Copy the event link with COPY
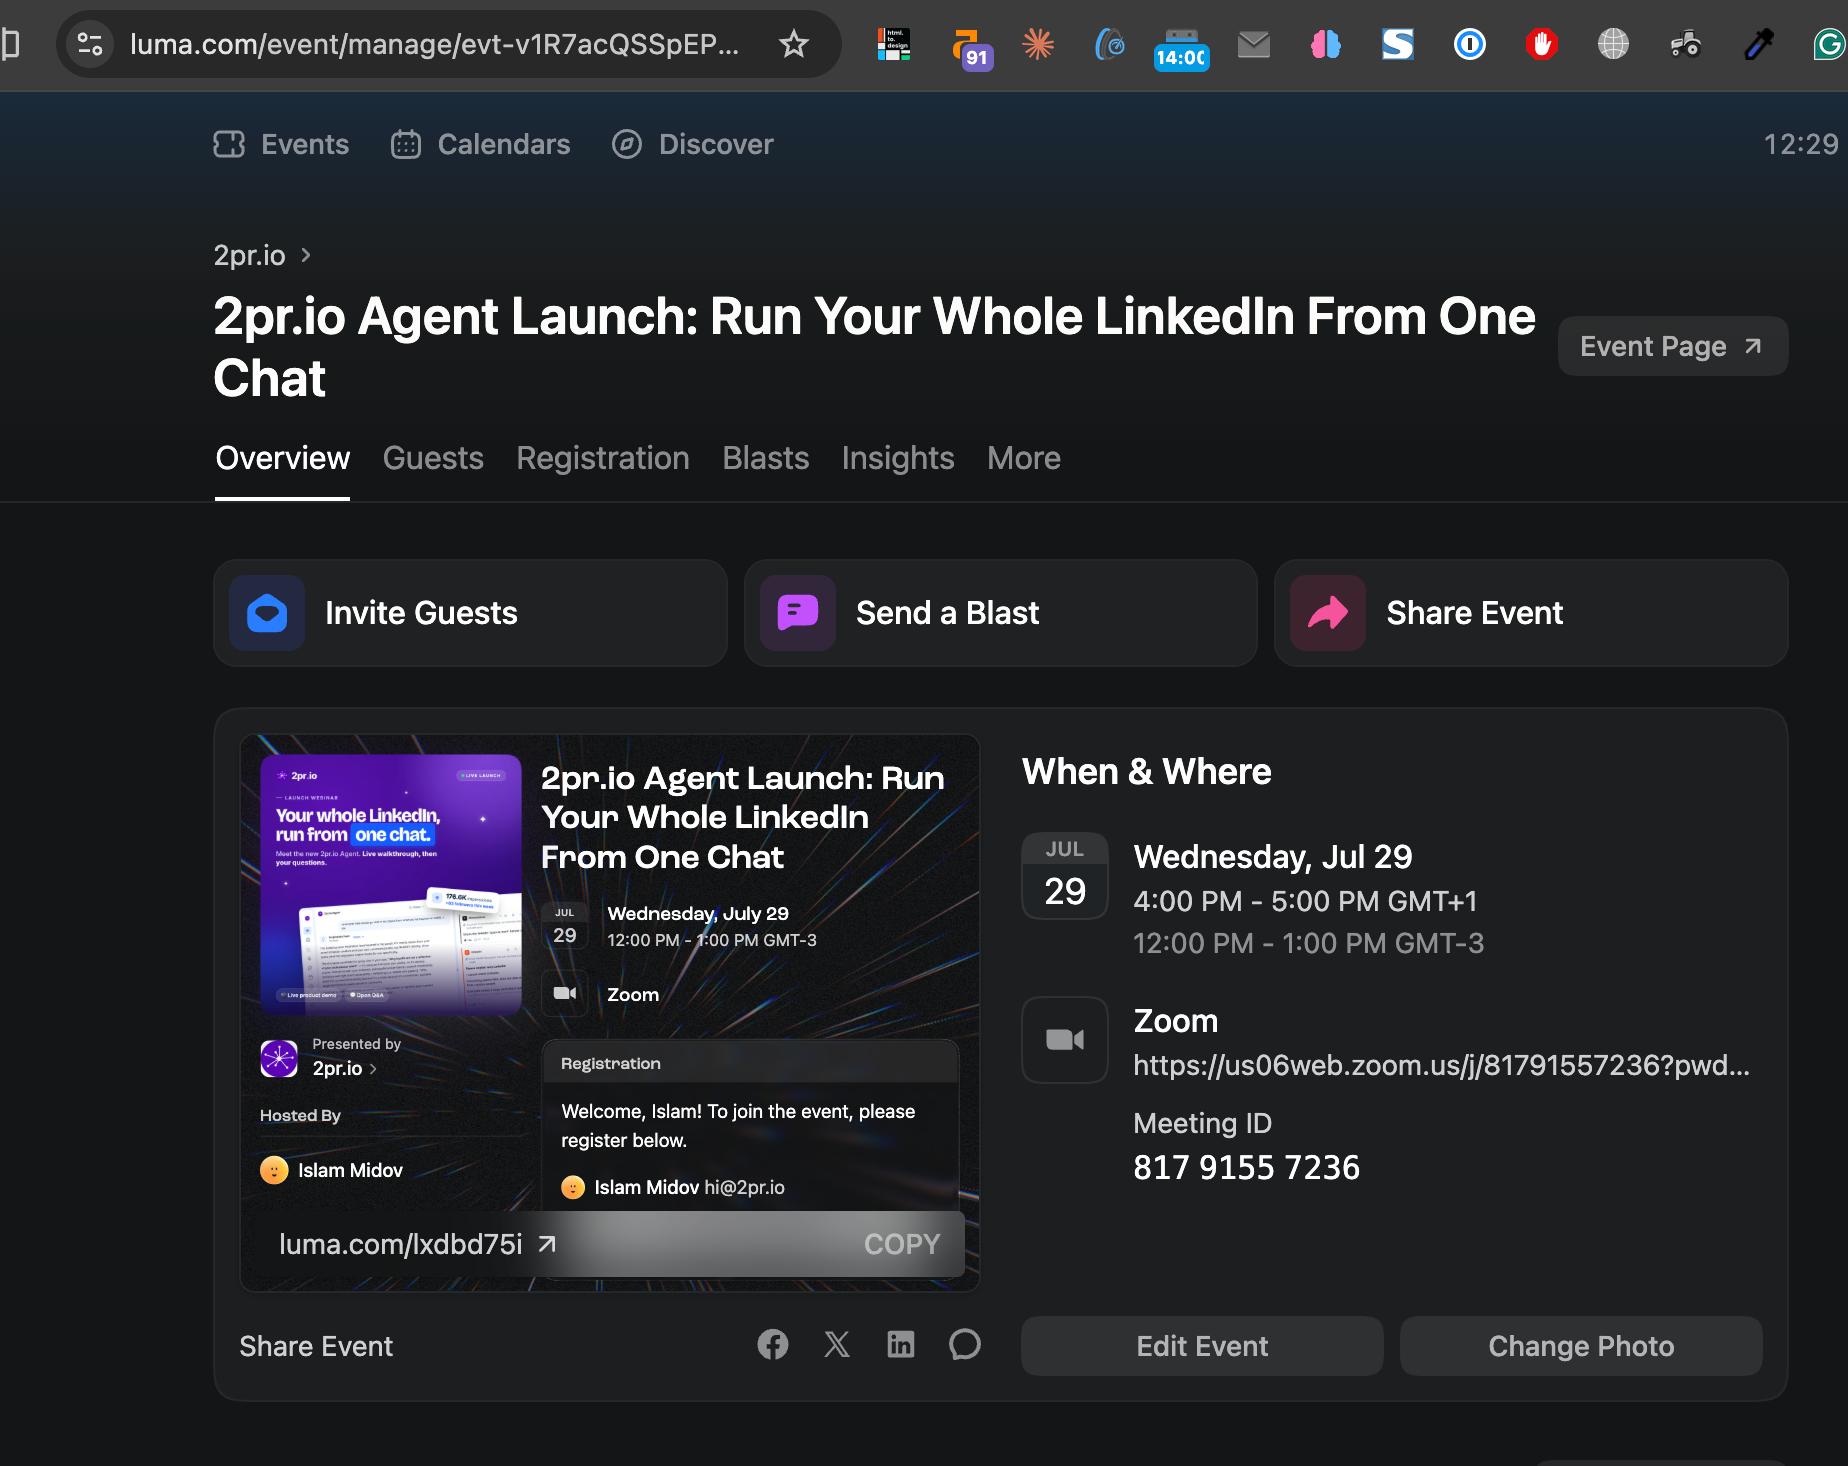1848x1466 pixels. (902, 1244)
